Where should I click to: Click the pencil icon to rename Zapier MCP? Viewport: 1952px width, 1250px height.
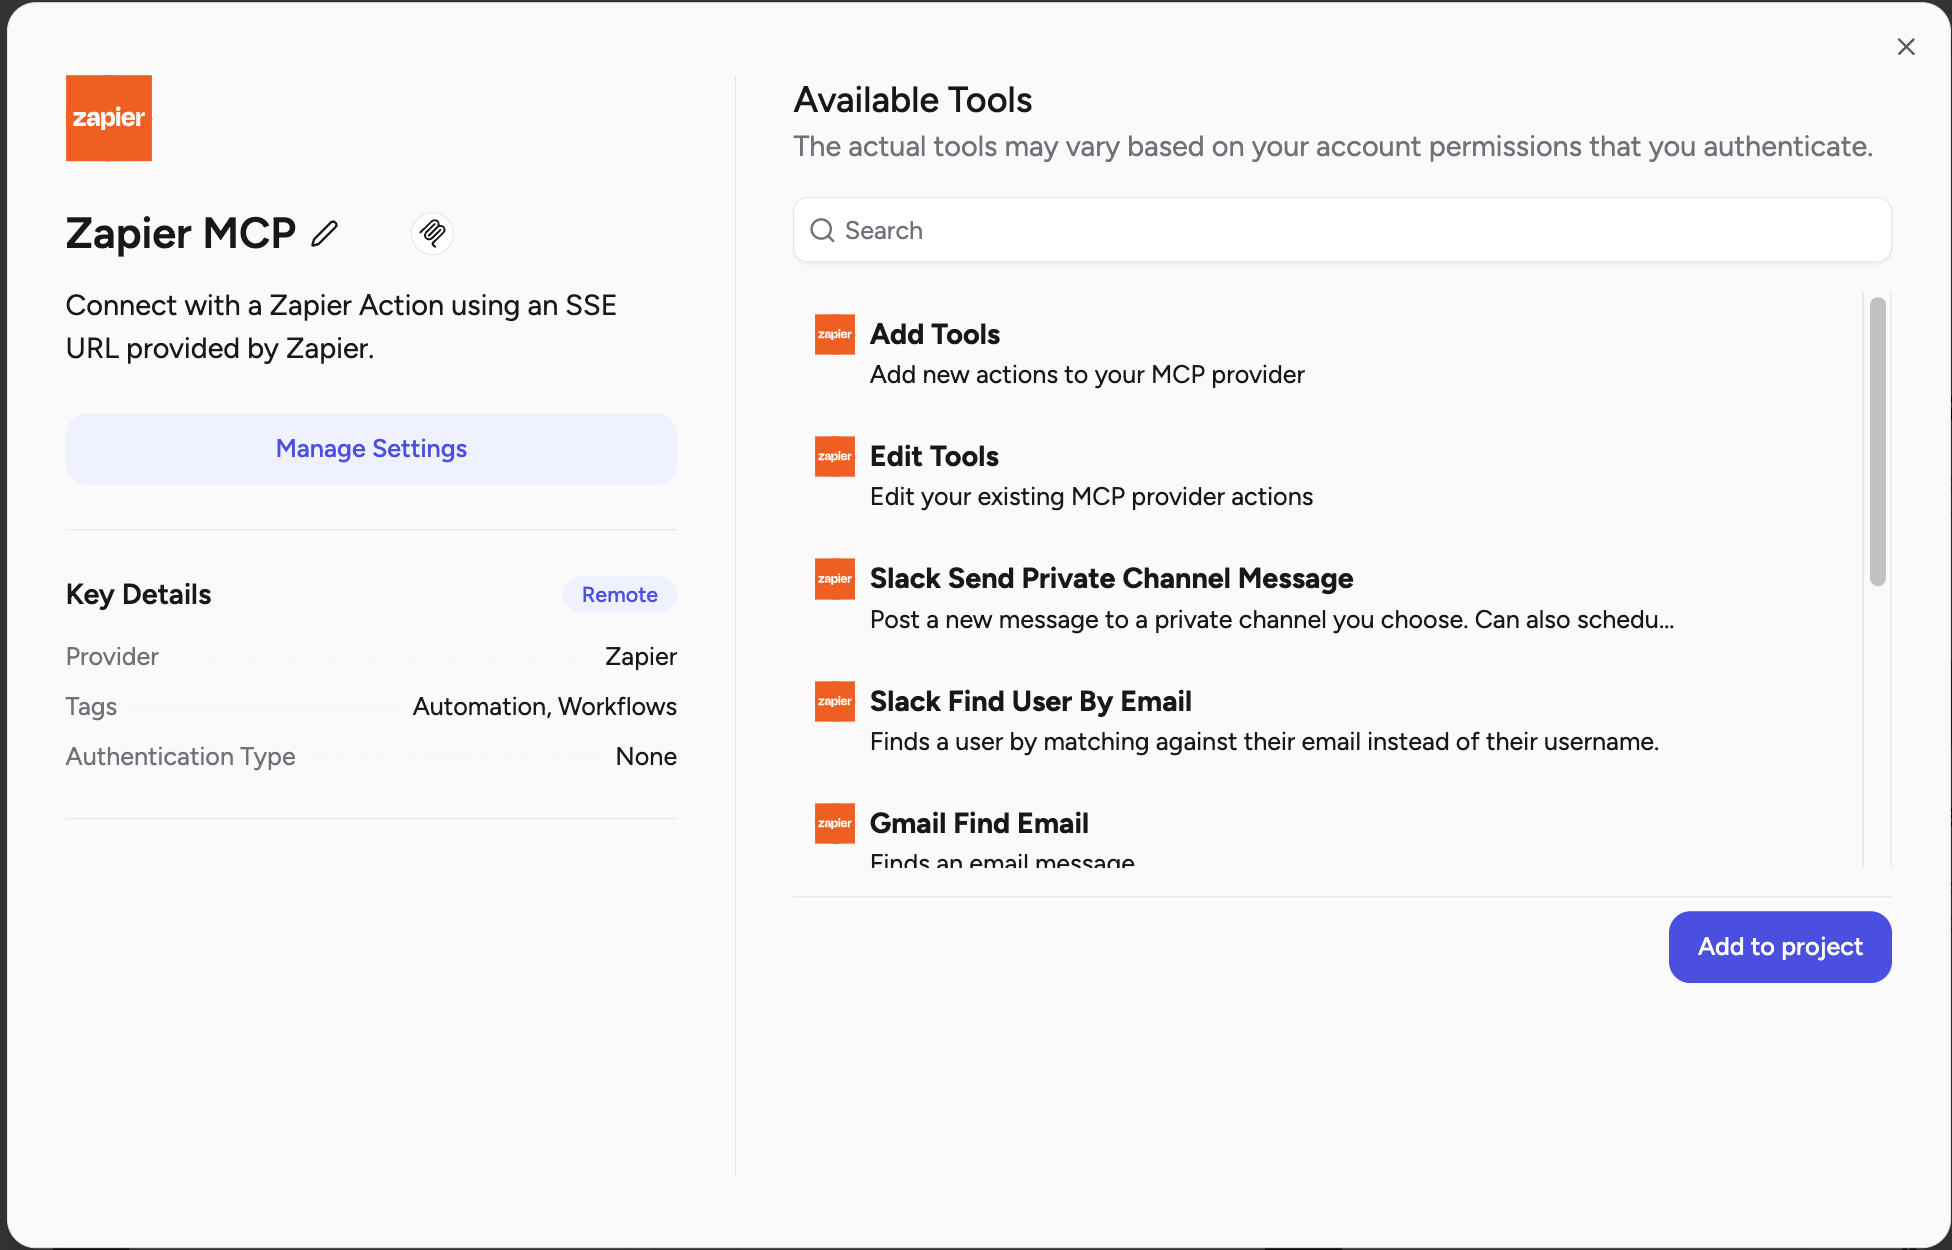point(325,233)
